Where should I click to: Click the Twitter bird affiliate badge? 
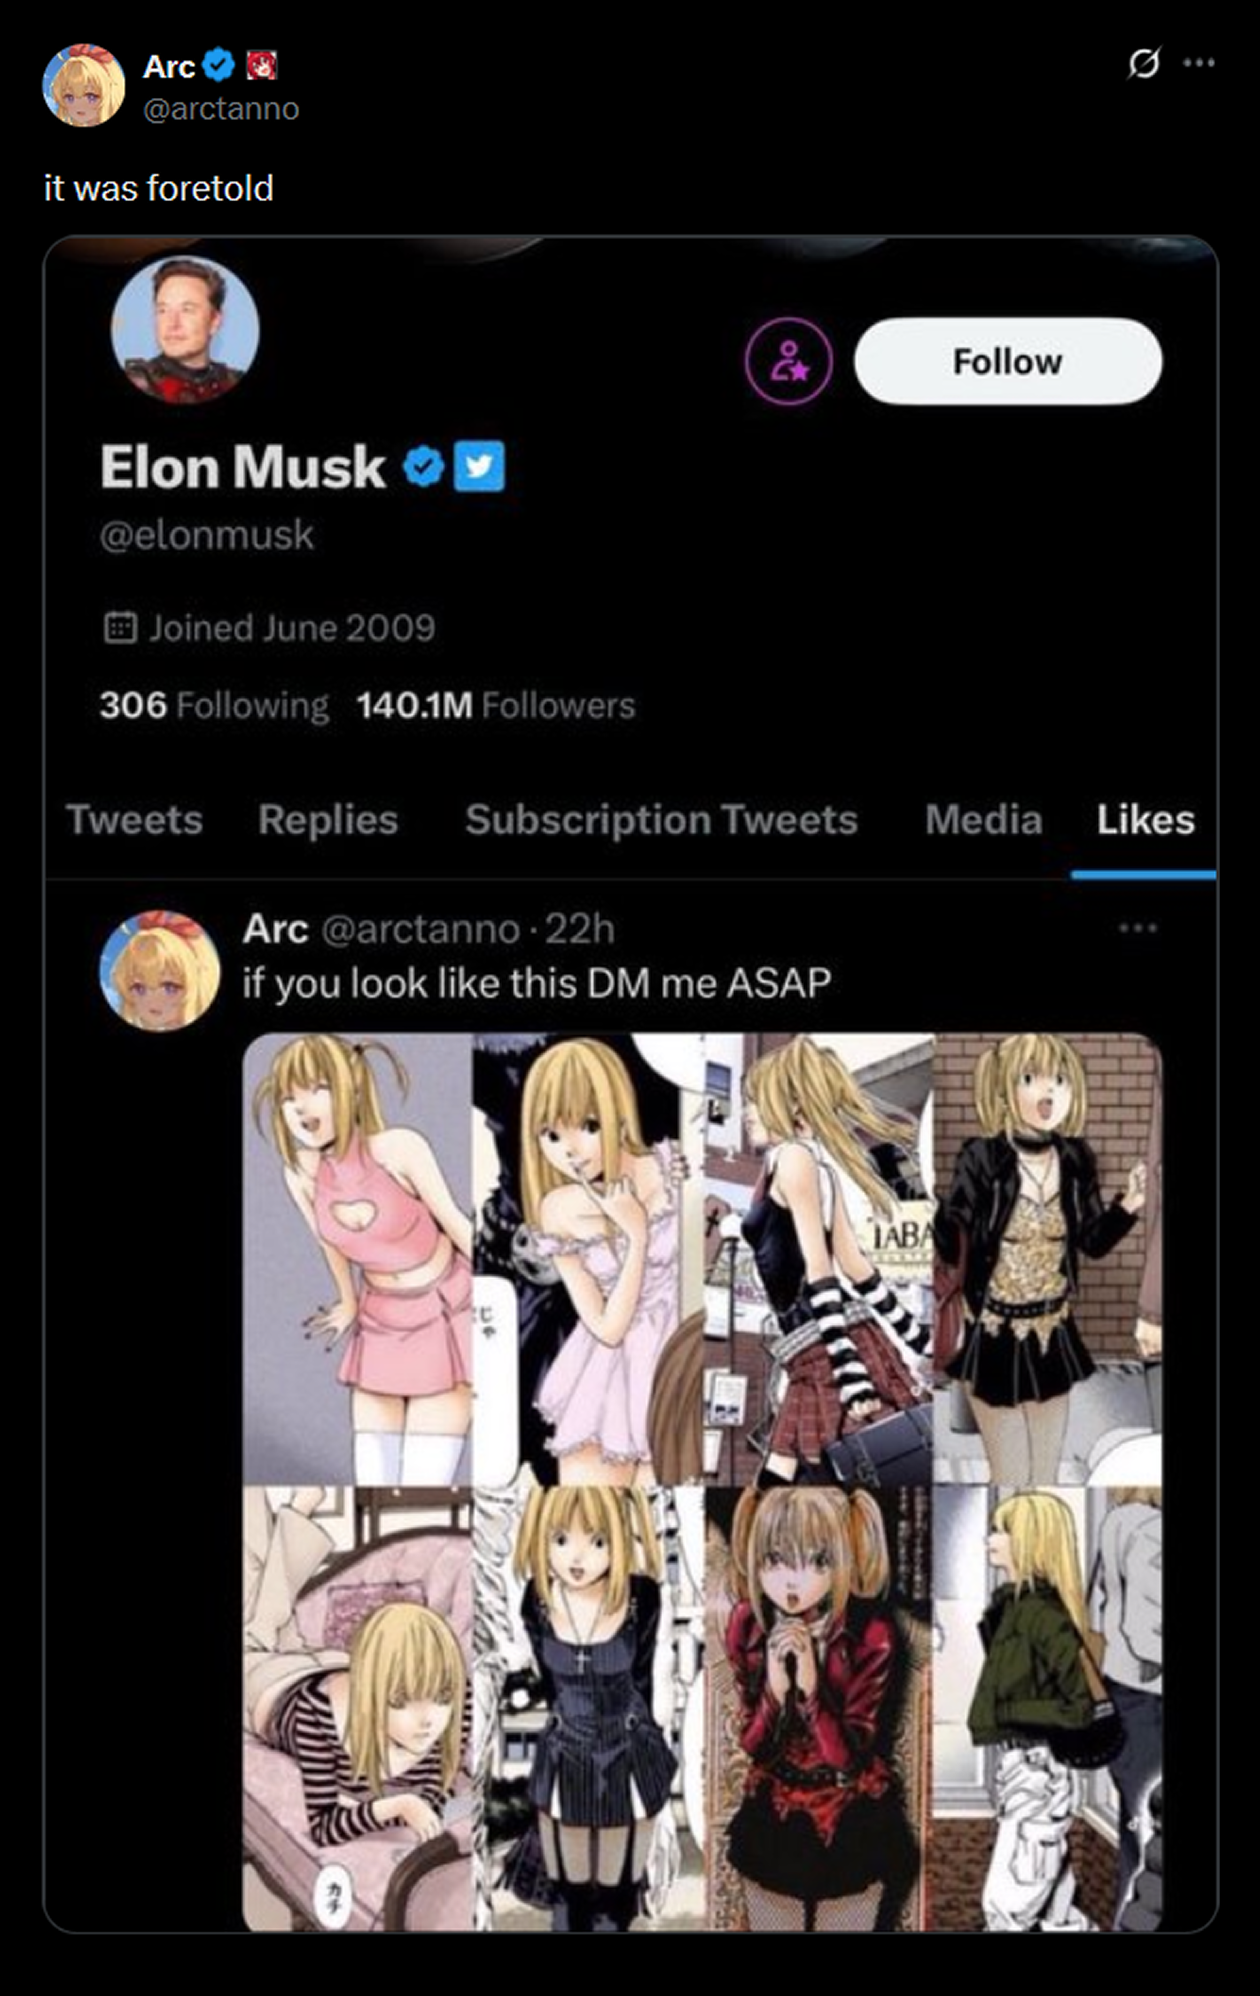coord(480,467)
